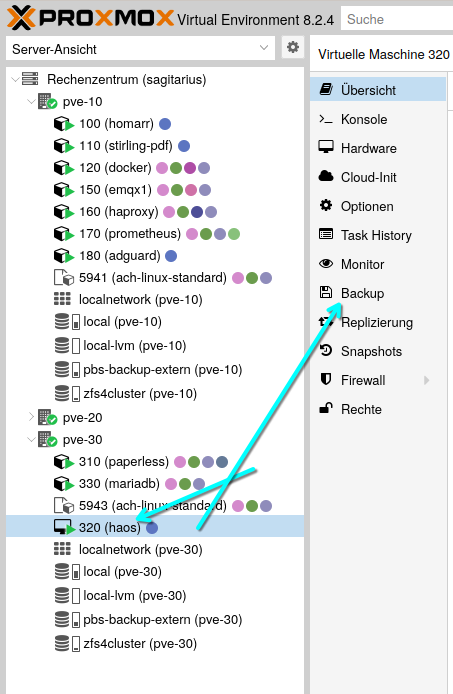Image resolution: width=453 pixels, height=694 pixels.
Task: Click the Firewall shield icon
Action: click(326, 380)
